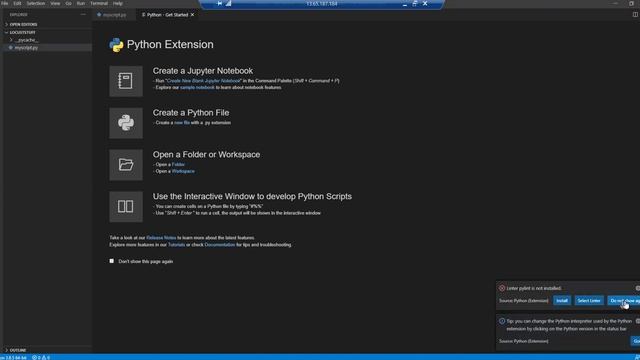This screenshot has width=640, height=360.
Task: Click errors and warnings count in status bar
Action: [41, 358]
